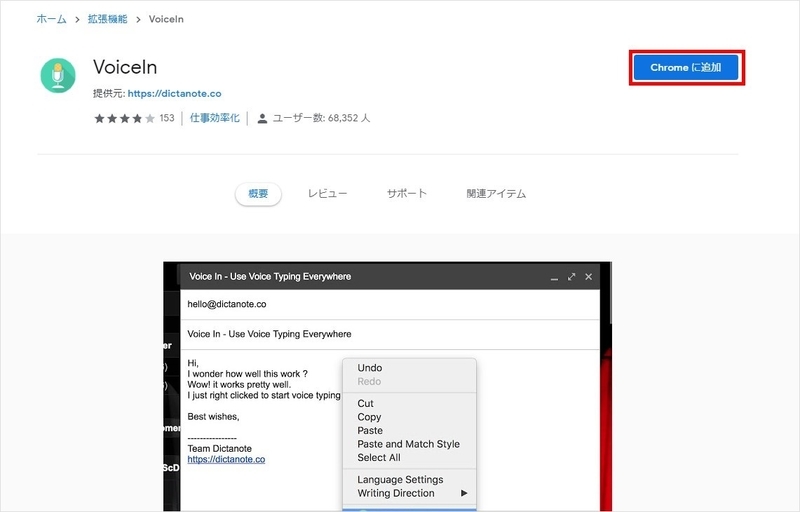Switch to the 関連アイテム tab
Screen dimensions: 800x512
click(496, 194)
